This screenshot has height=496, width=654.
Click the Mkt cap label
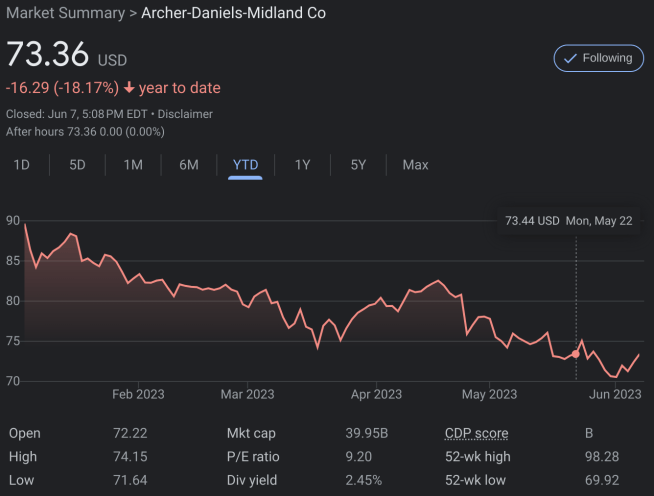pyautogui.click(x=251, y=433)
